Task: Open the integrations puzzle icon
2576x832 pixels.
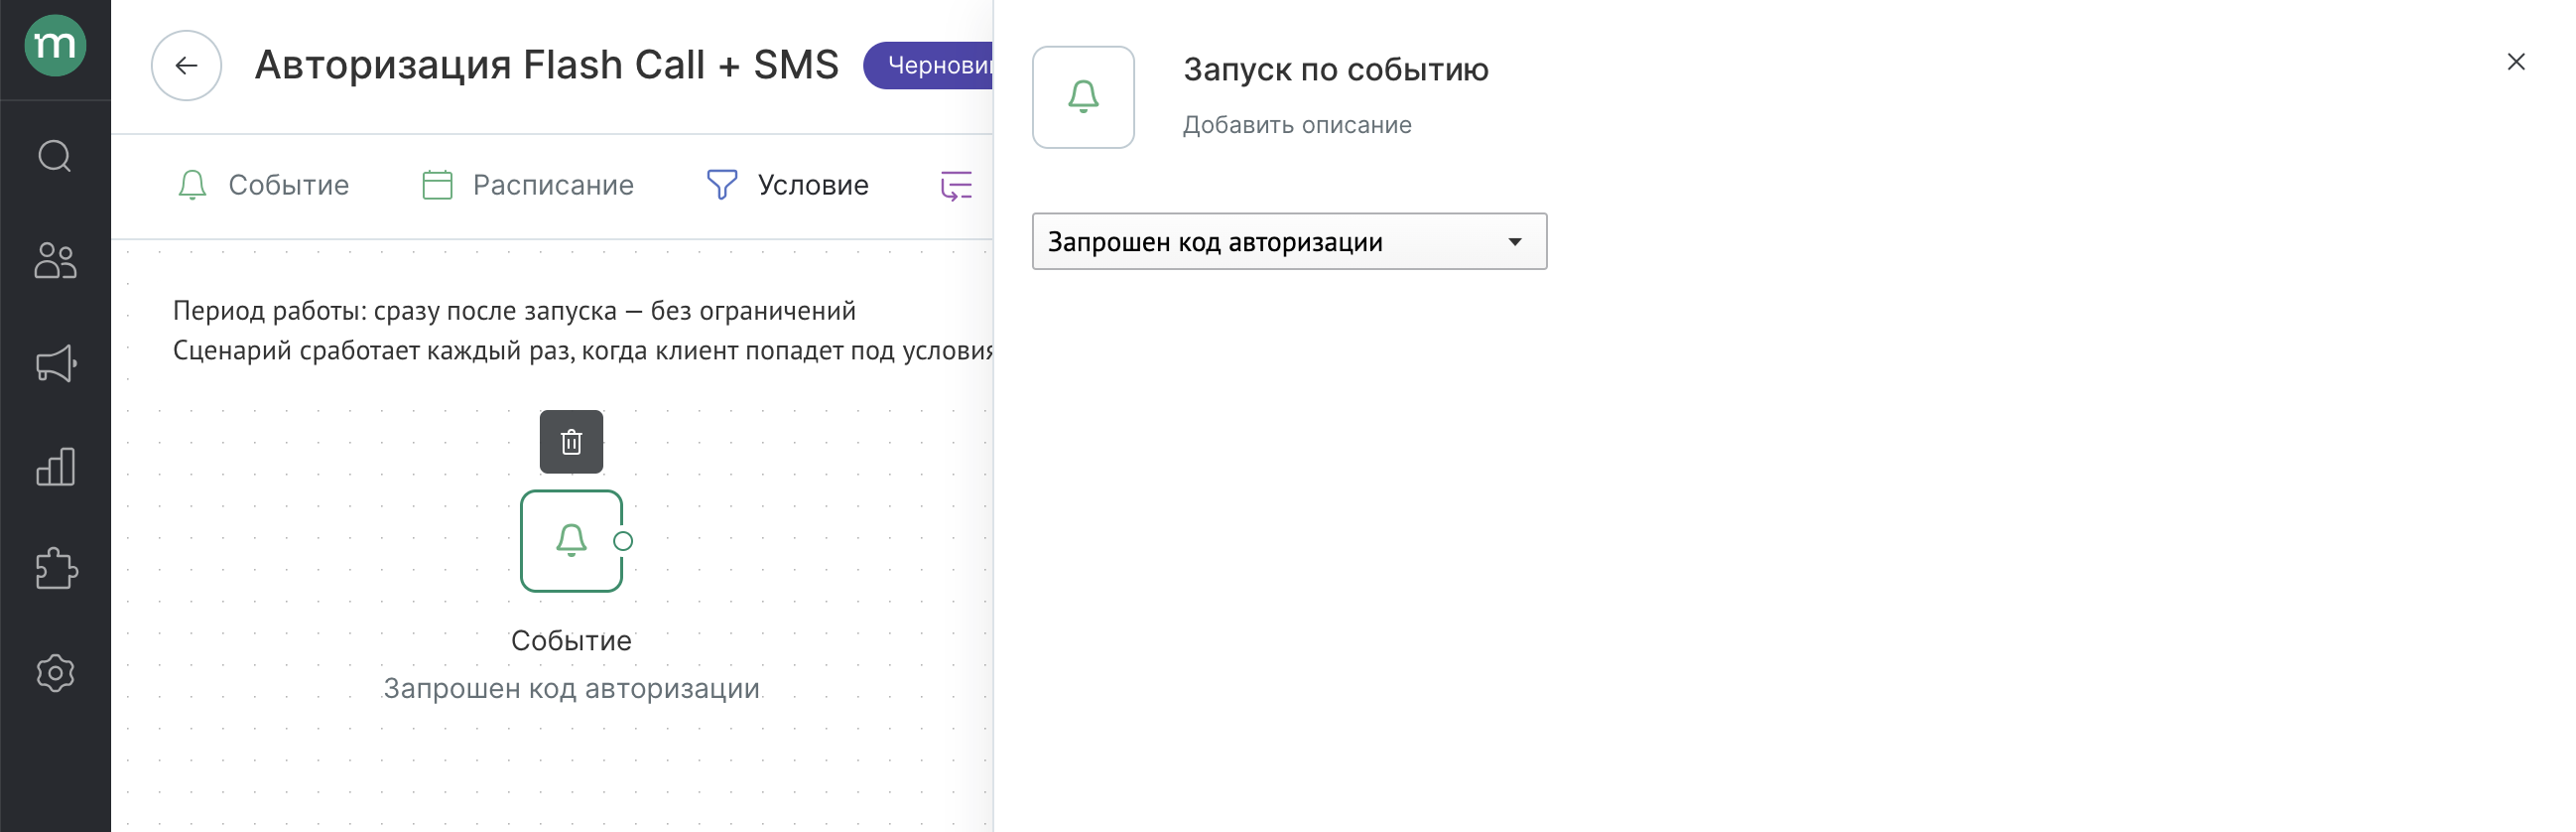Action: [55, 569]
